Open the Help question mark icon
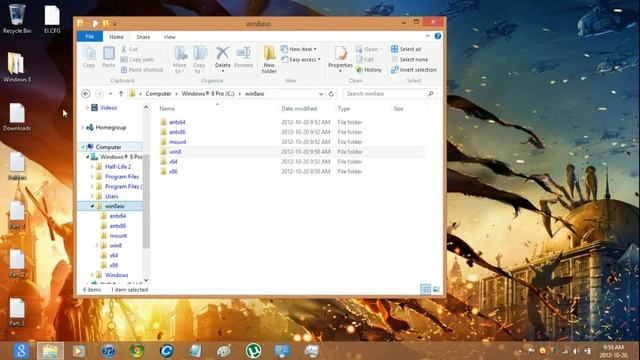The image size is (640, 360). click(x=438, y=36)
